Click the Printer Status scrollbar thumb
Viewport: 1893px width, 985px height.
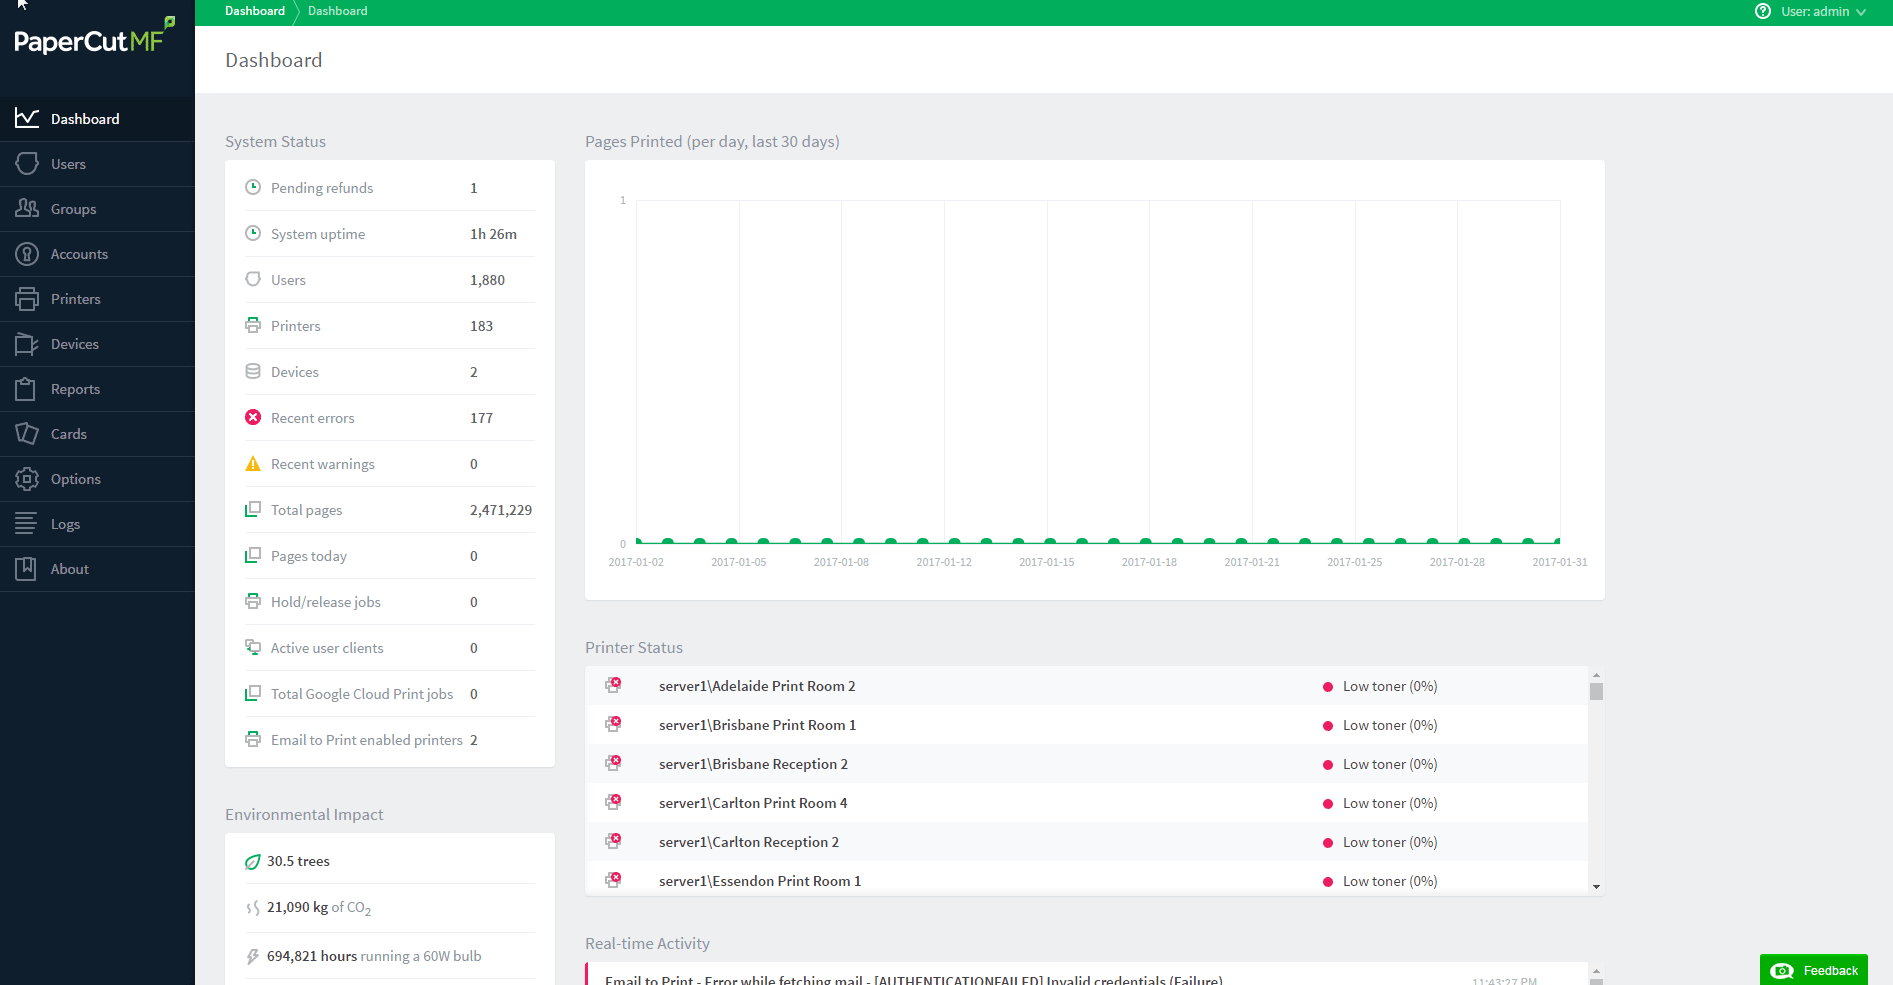coord(1596,691)
